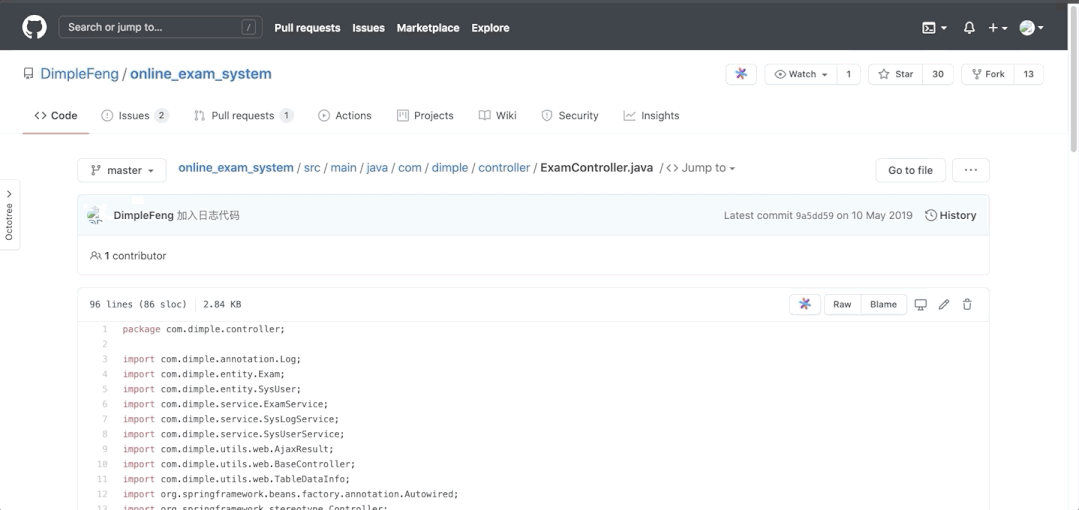Open file in GitHub Desktop via monitor icon

click(921, 304)
